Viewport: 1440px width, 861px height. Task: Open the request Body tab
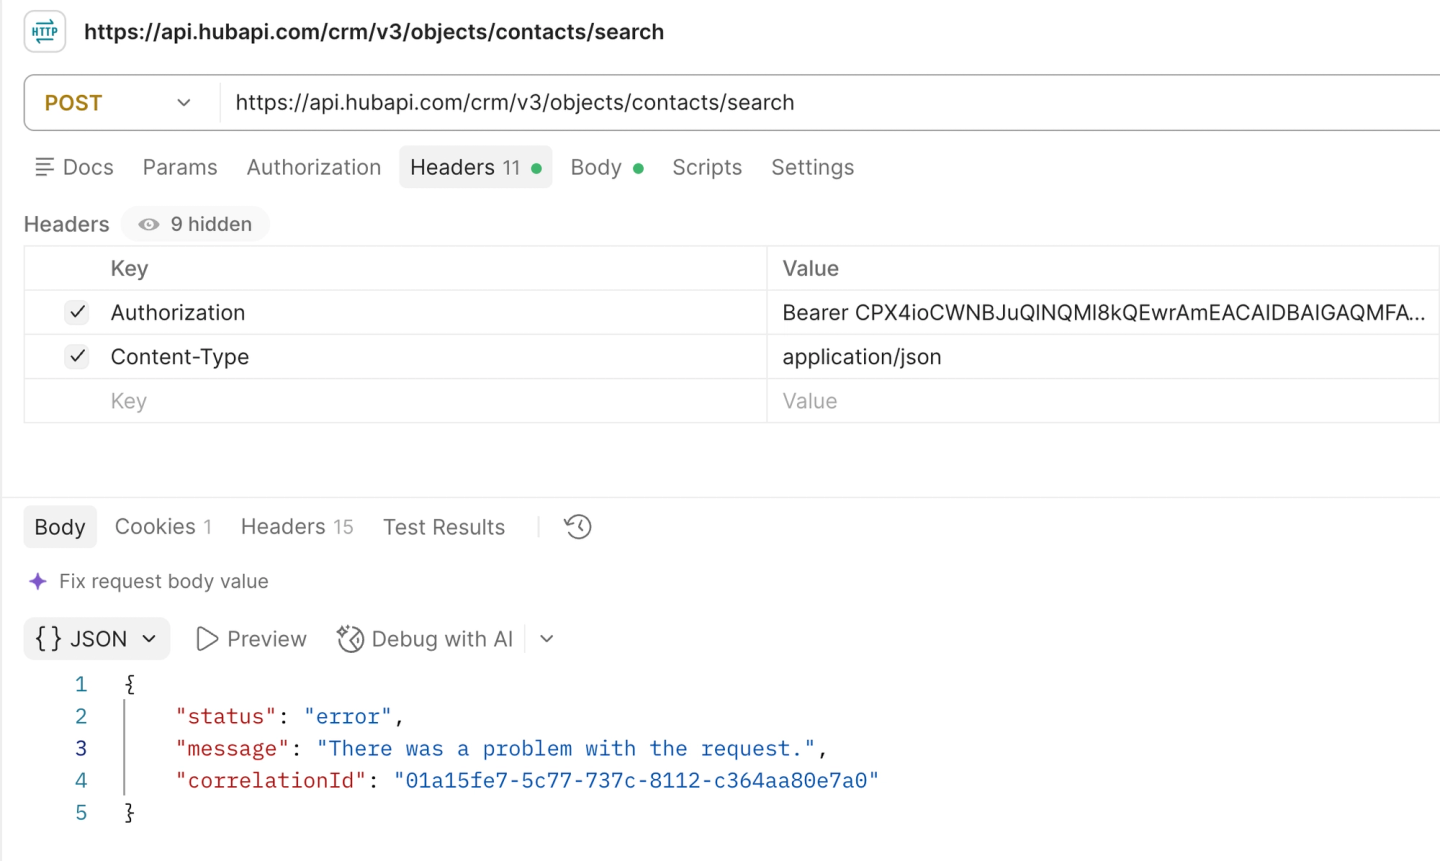click(x=606, y=167)
